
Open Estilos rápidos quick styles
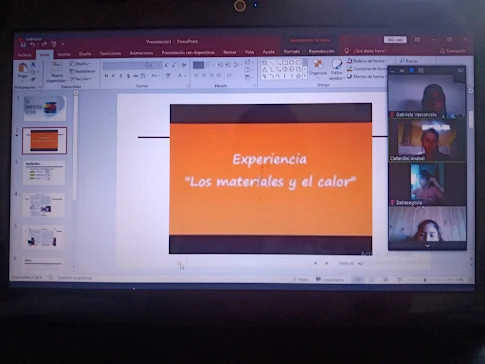[x=336, y=70]
